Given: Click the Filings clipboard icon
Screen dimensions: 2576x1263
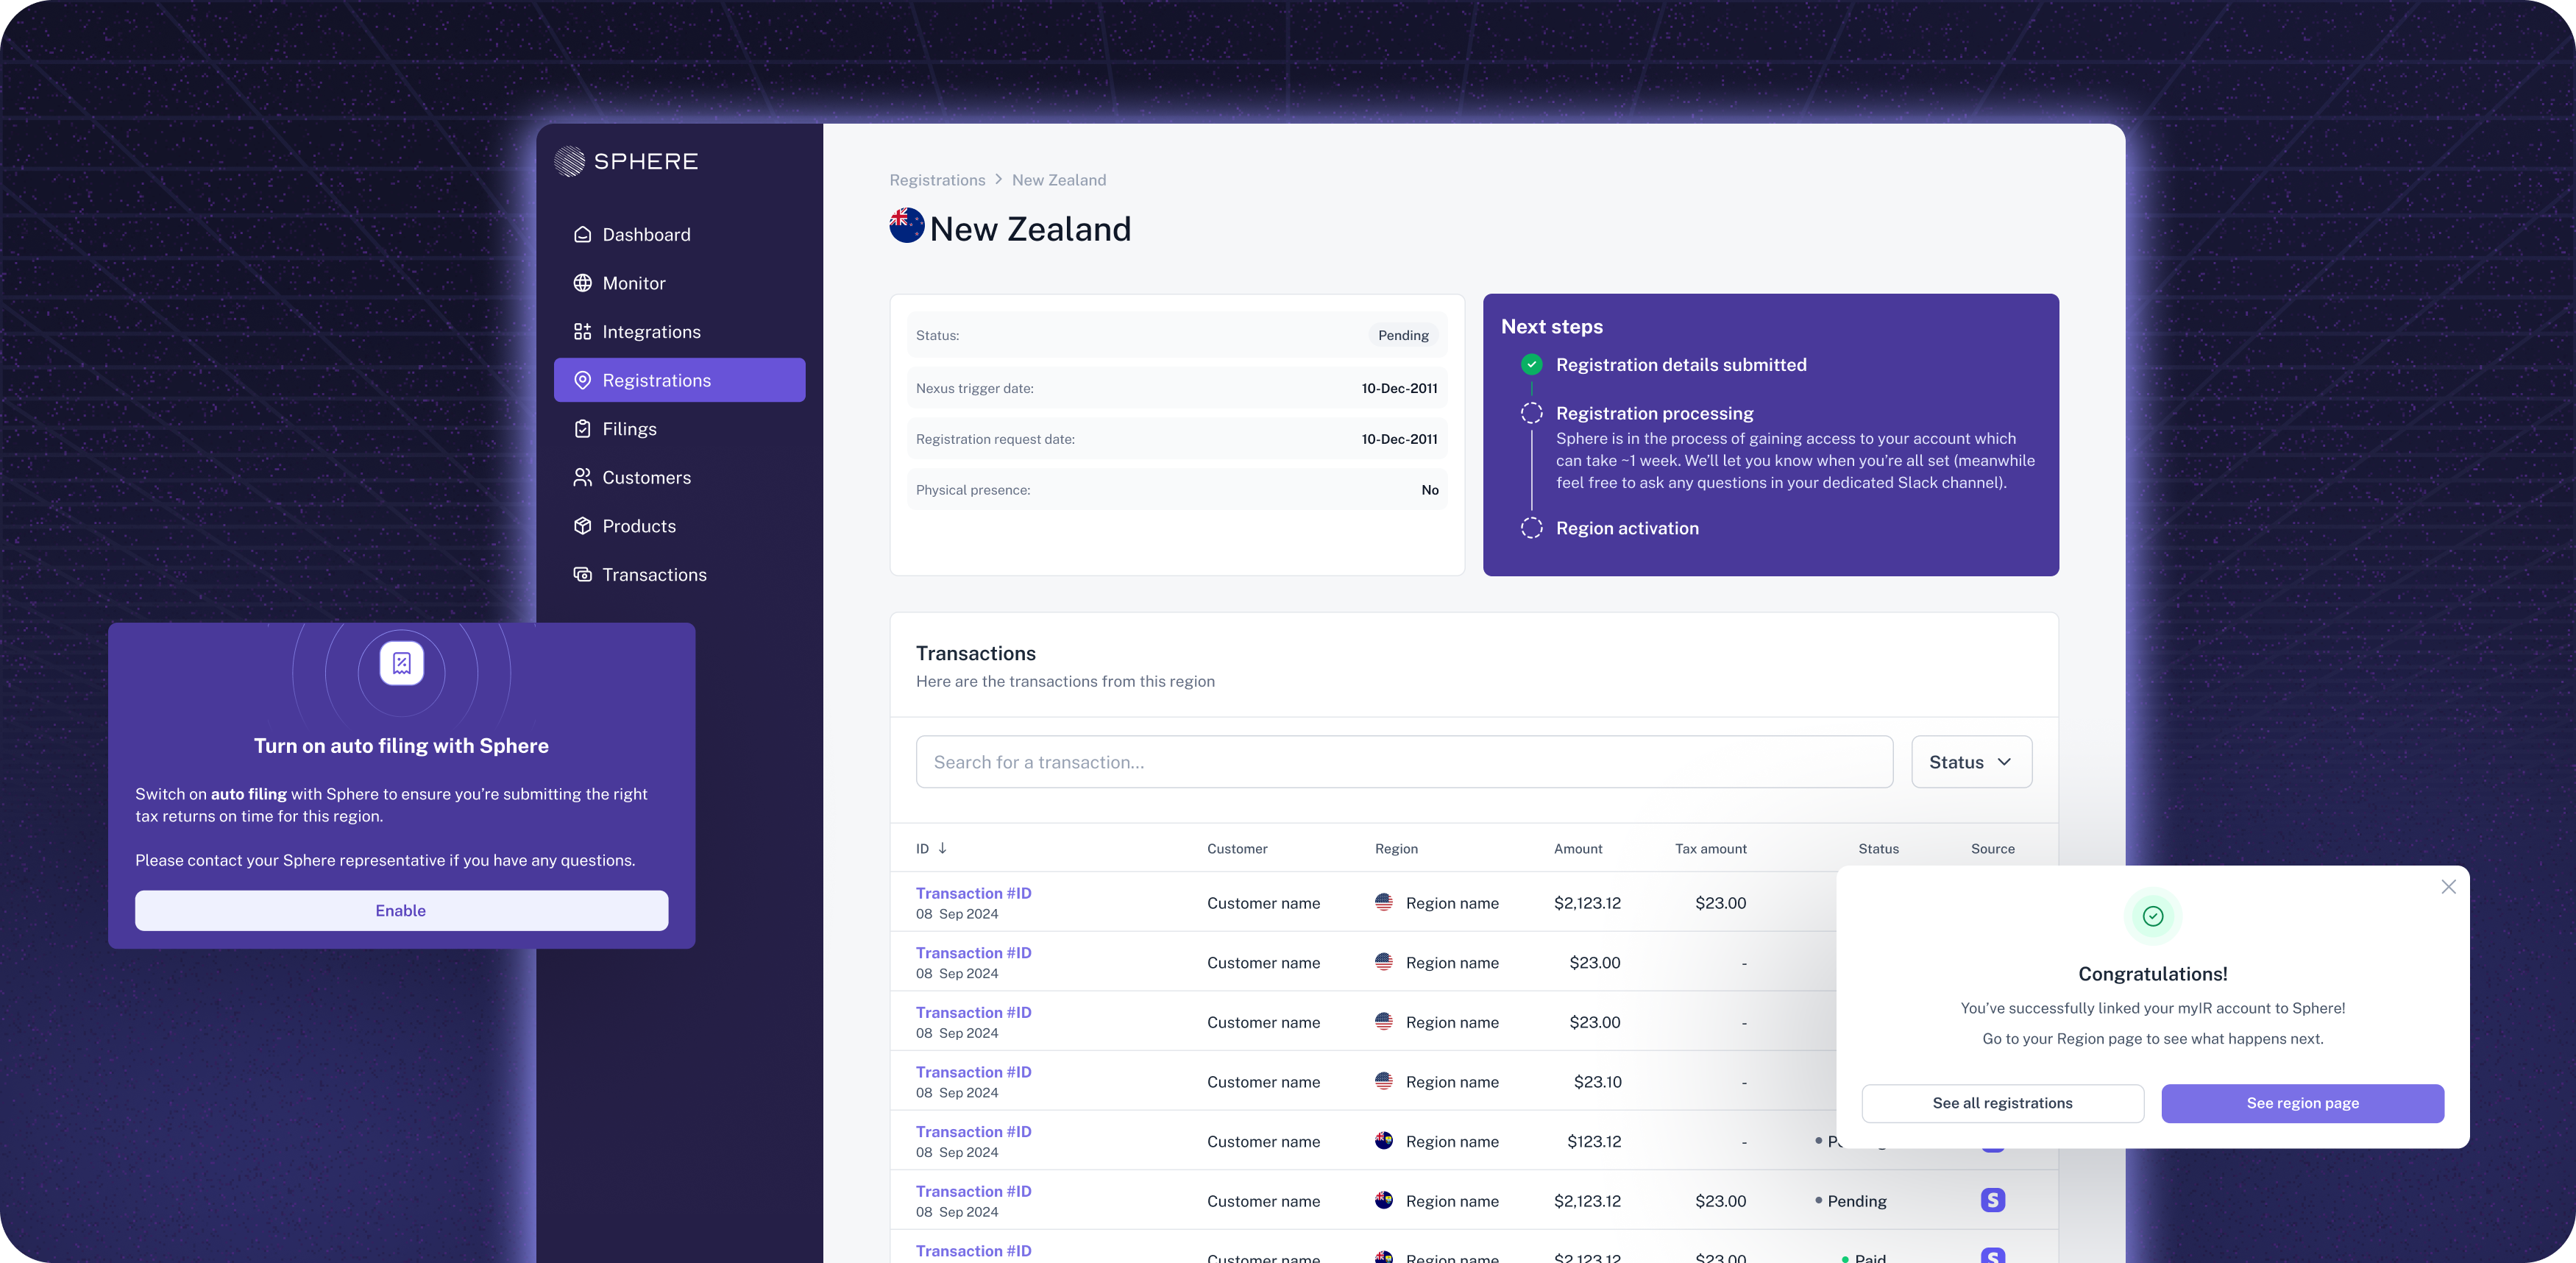Looking at the screenshot, I should click(582, 429).
